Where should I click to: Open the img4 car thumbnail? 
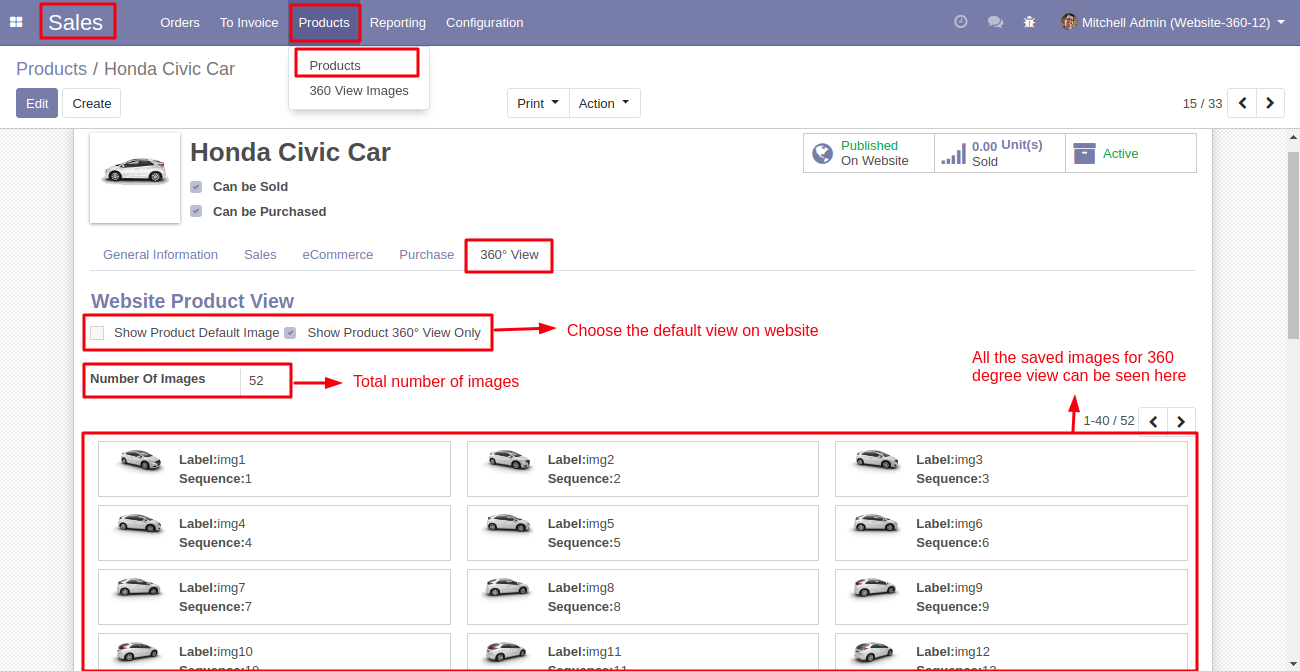(x=140, y=523)
